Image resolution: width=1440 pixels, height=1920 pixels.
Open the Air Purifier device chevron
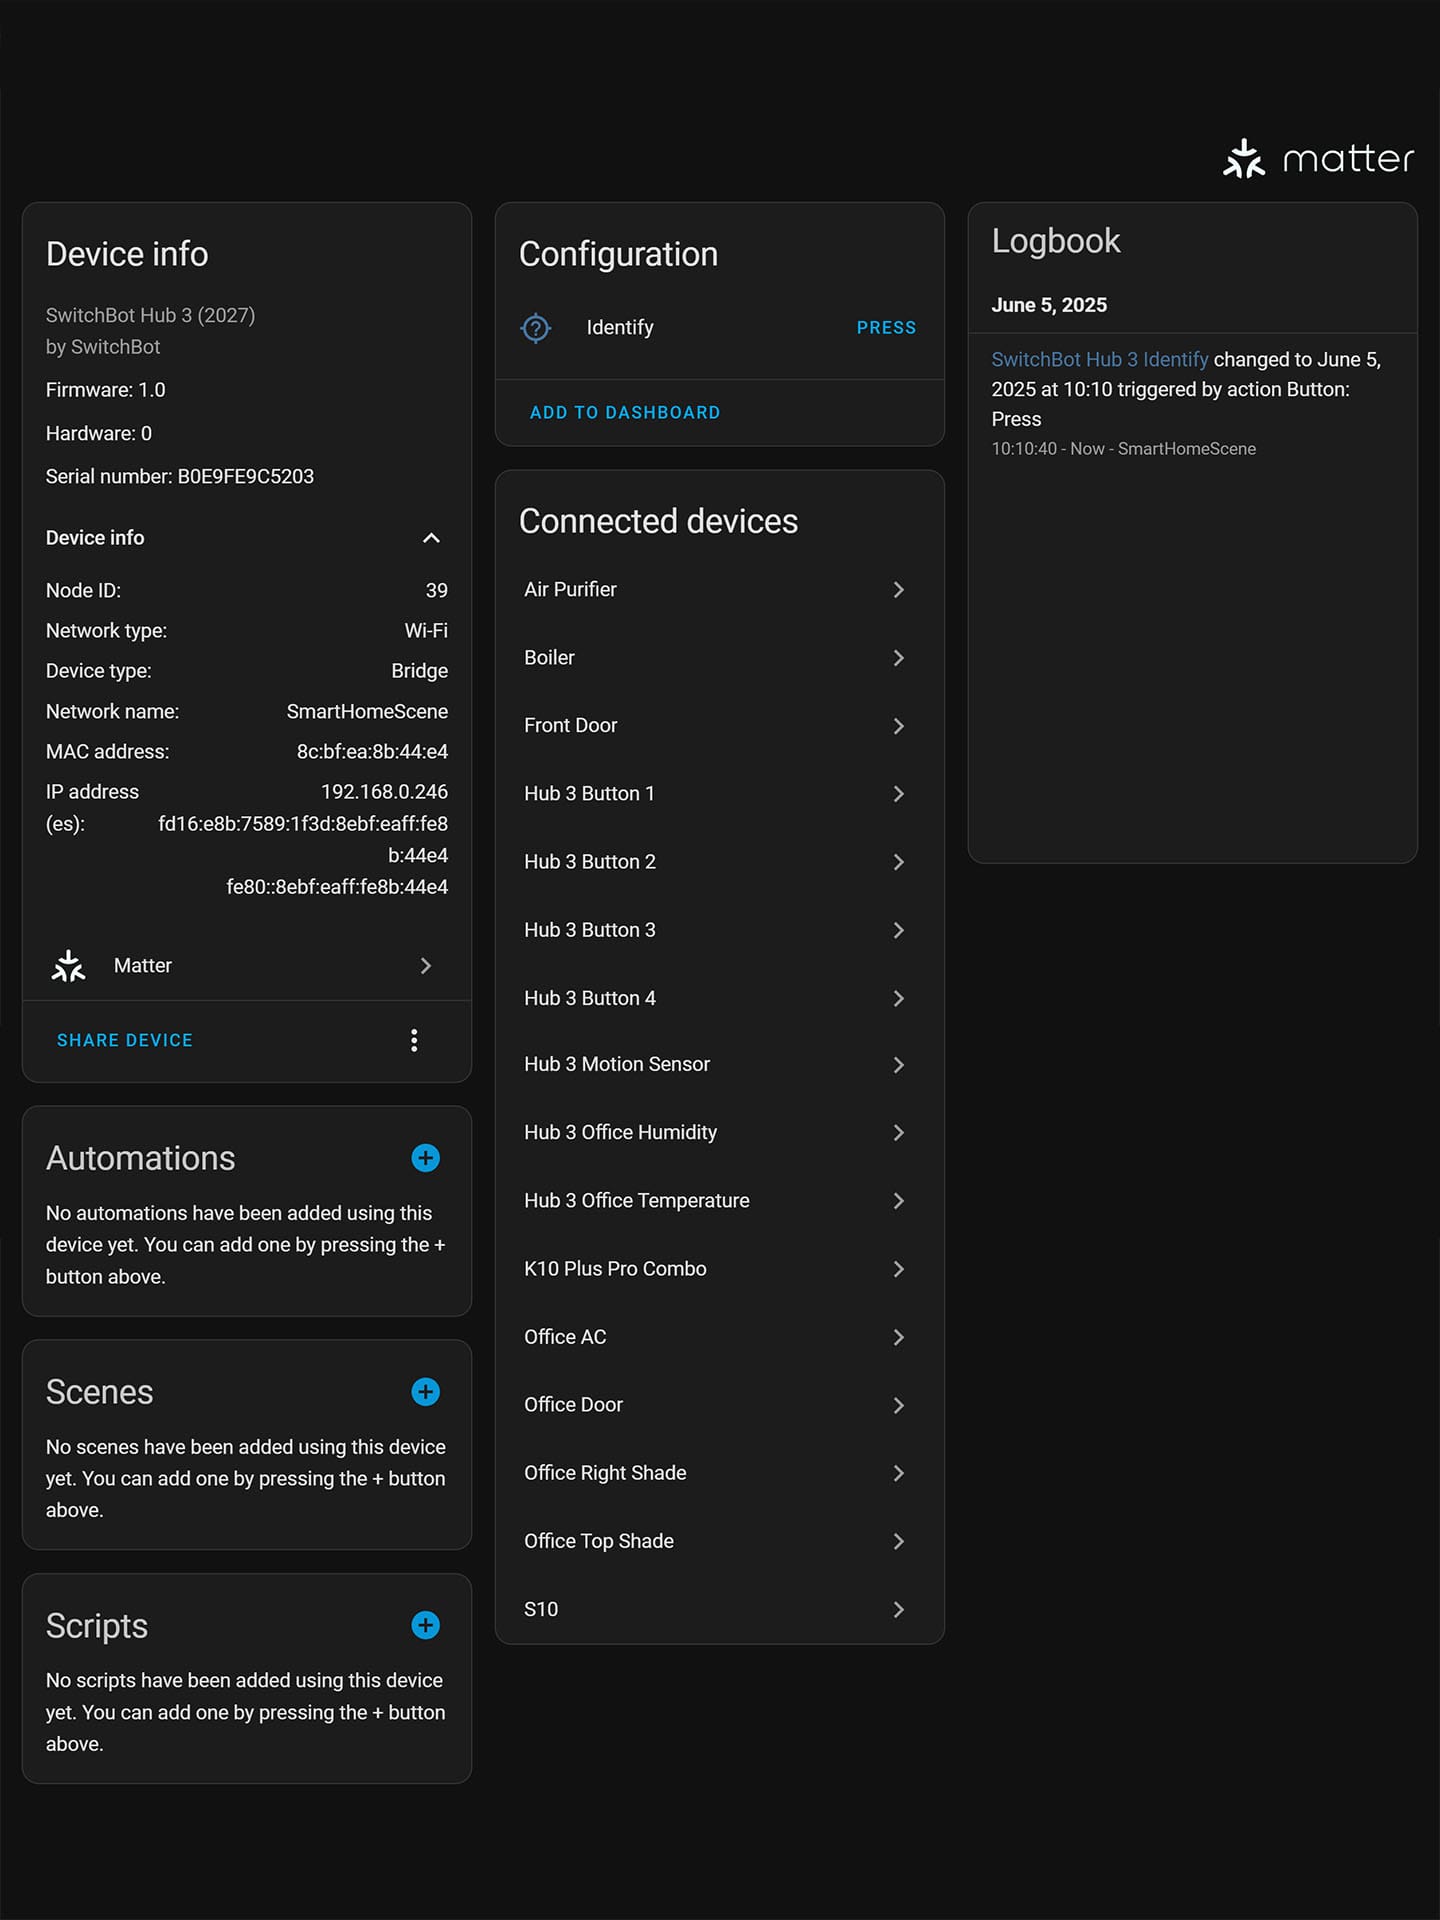pyautogui.click(x=898, y=590)
